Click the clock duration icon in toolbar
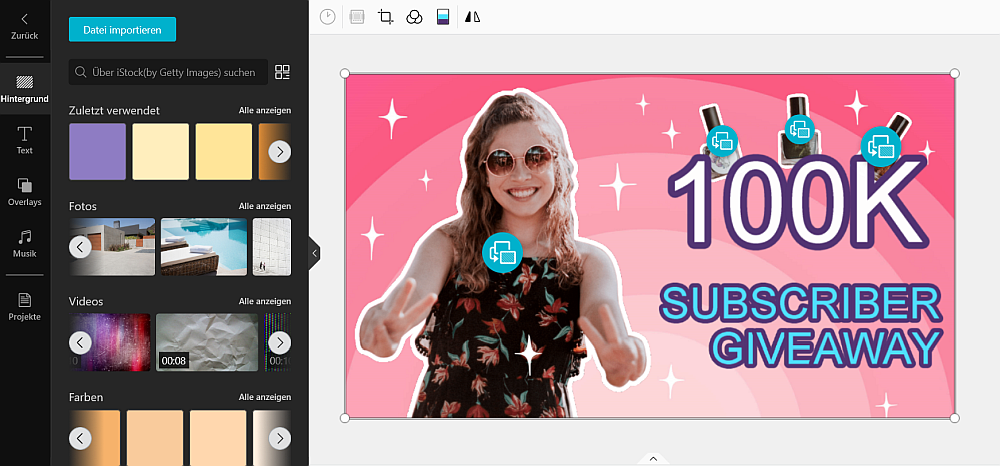The width and height of the screenshot is (1000, 466). tap(327, 17)
